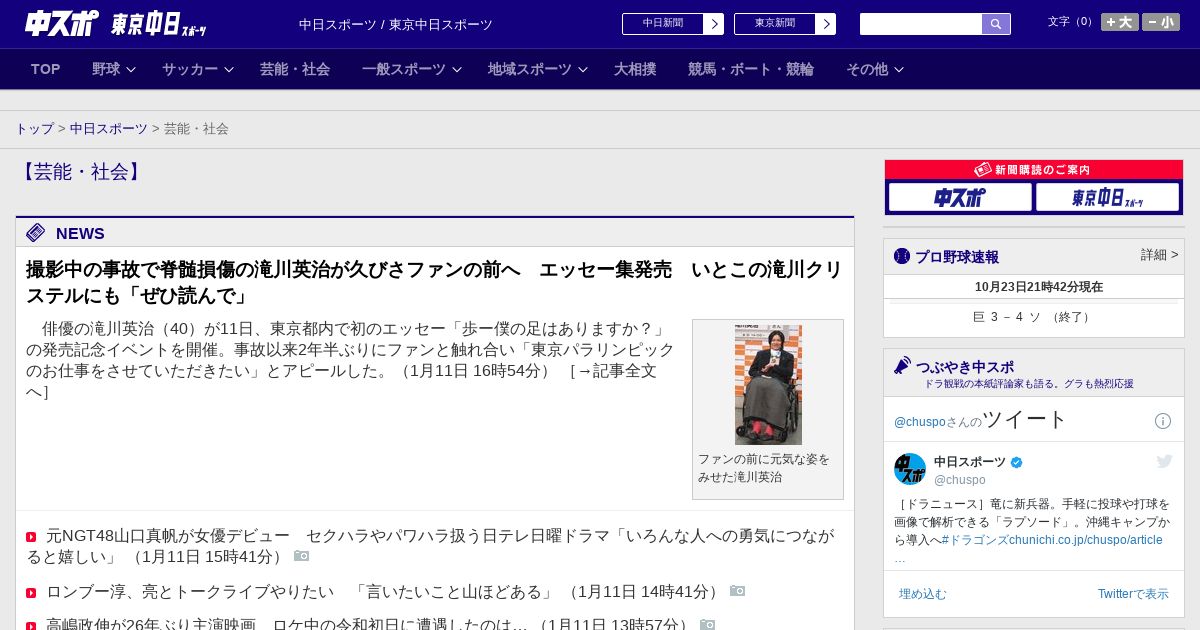Click the 中スポ subscription banner button
This screenshot has width=1200, height=630.
click(x=960, y=197)
